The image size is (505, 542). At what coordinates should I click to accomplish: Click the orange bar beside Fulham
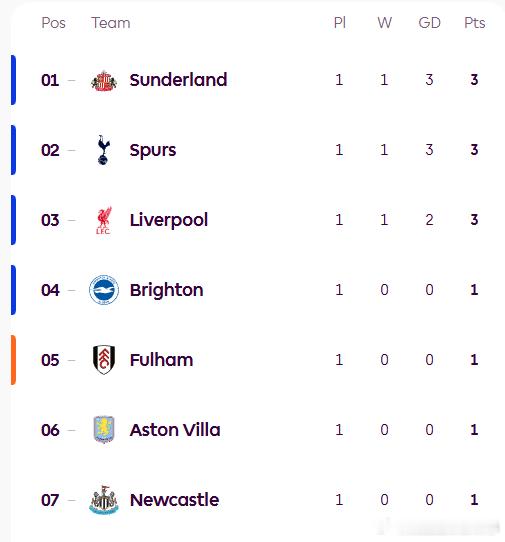point(13,360)
